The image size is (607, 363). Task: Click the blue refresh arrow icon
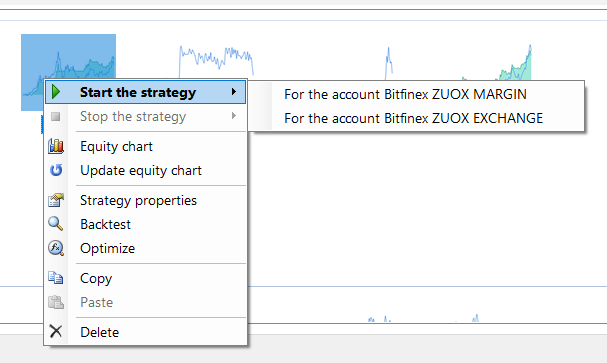(x=56, y=170)
